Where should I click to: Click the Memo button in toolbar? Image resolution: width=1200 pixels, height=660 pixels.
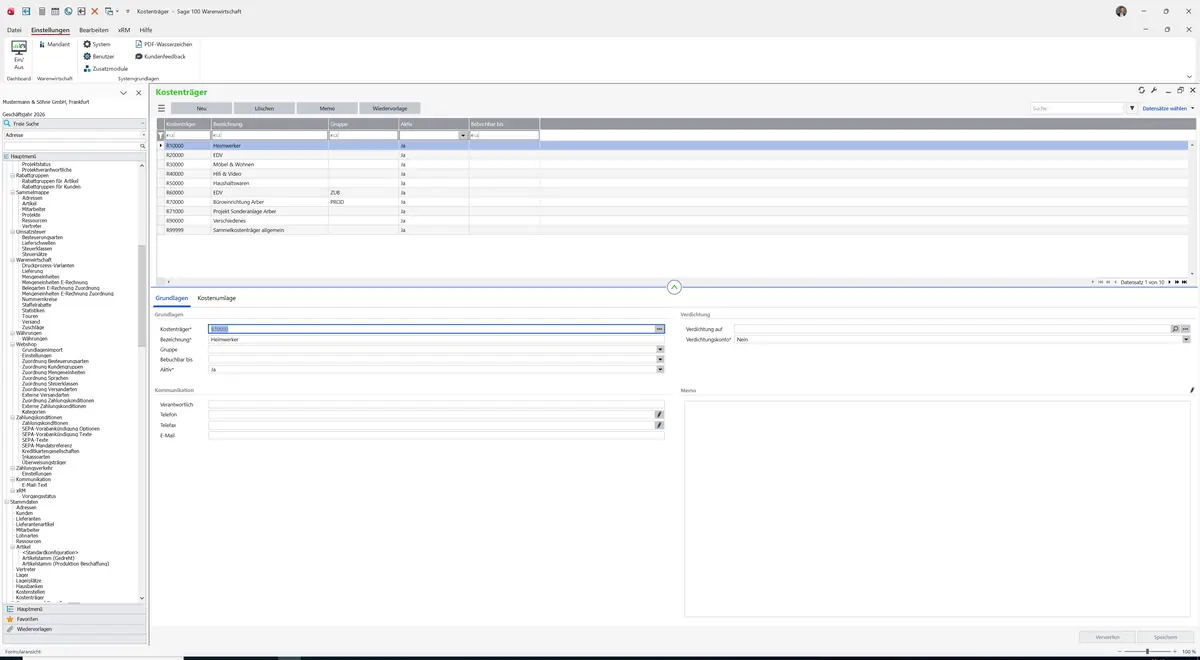[327, 108]
